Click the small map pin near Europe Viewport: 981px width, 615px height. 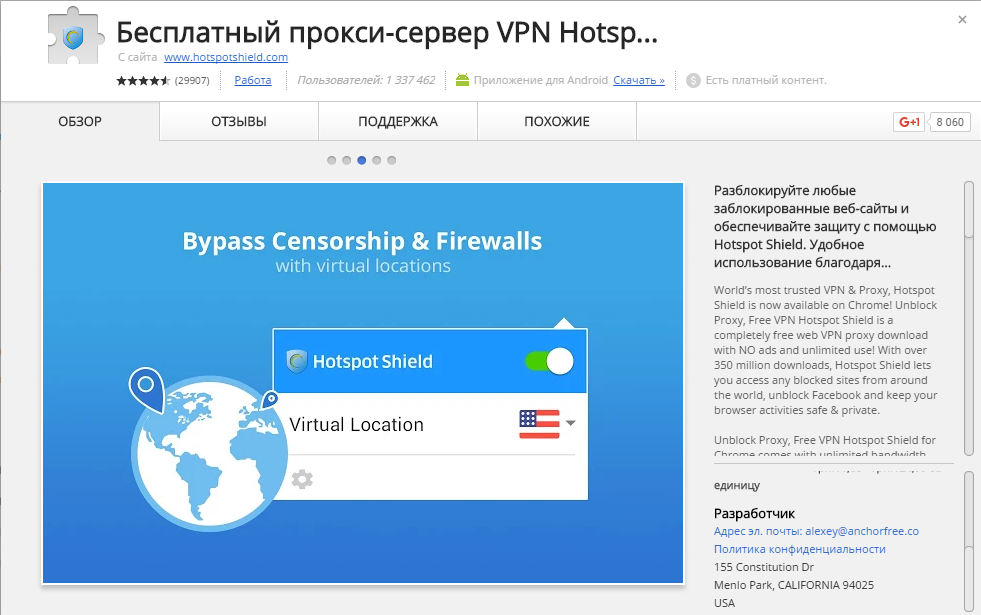click(x=270, y=399)
